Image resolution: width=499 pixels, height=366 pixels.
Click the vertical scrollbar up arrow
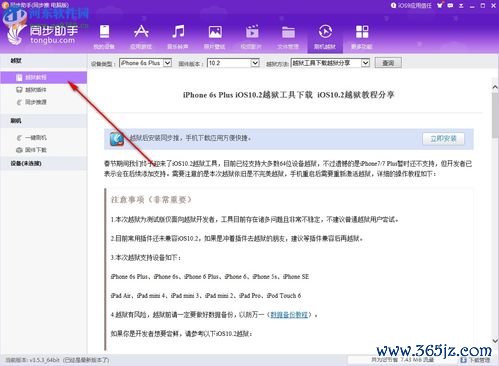click(495, 87)
